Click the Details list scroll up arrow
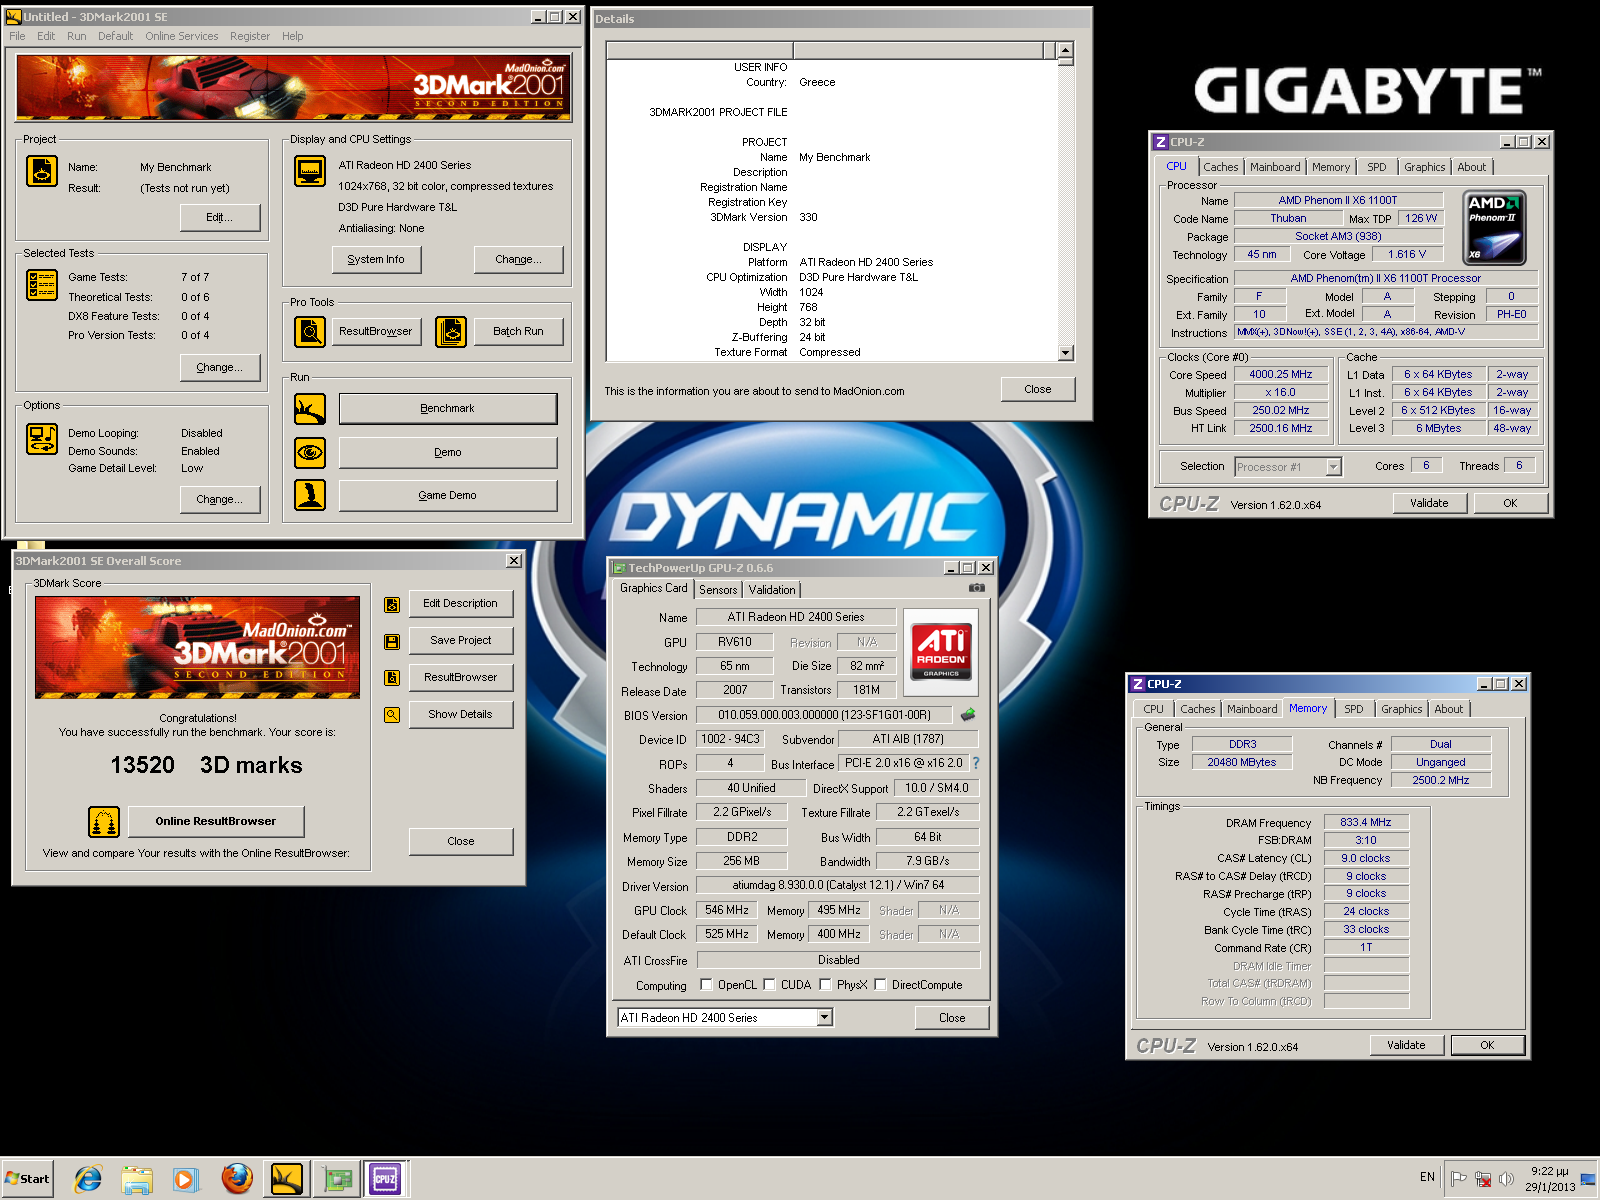This screenshot has height=1200, width=1600. (1066, 50)
